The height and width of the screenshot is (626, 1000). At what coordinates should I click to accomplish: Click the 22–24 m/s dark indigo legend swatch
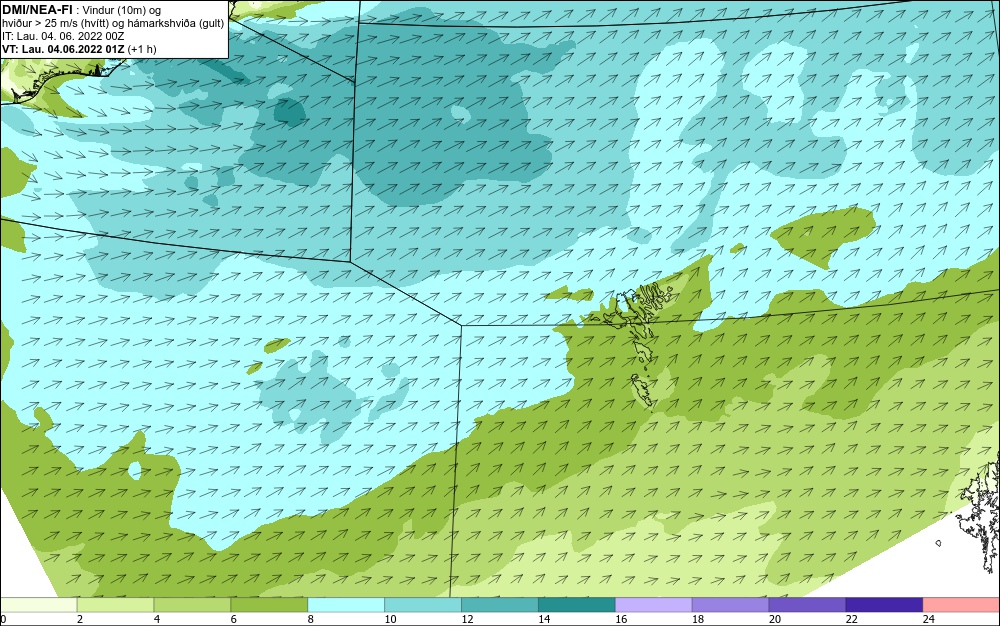(885, 605)
